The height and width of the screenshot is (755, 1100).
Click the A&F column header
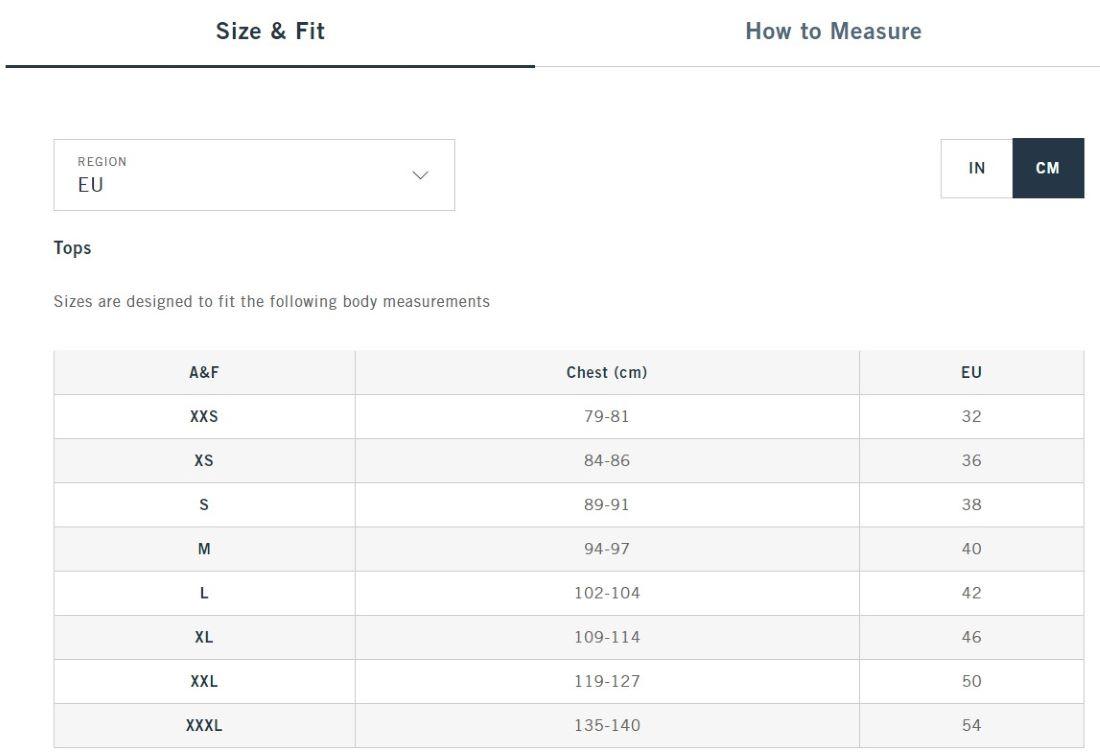click(x=204, y=372)
